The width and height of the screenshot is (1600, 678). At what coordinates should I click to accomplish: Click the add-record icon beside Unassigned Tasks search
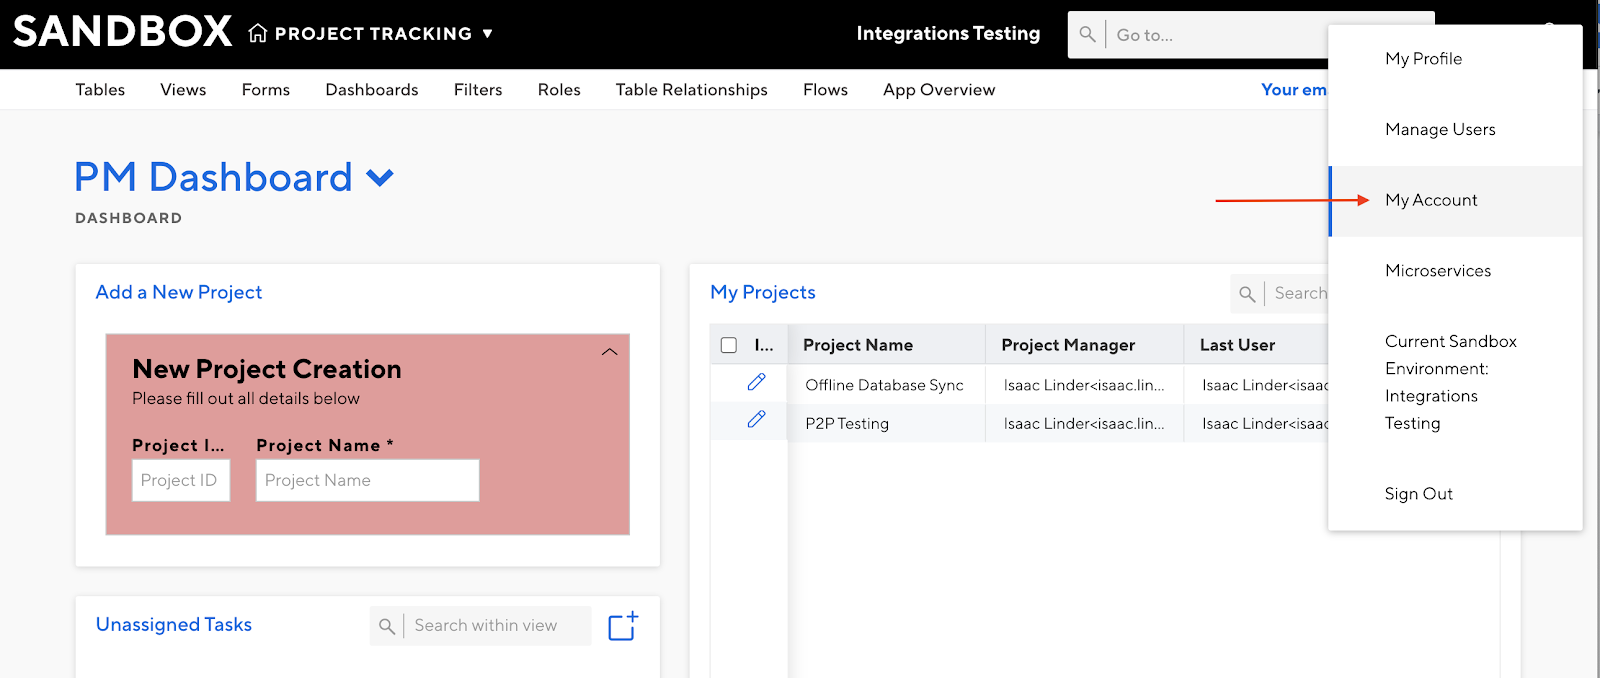623,626
